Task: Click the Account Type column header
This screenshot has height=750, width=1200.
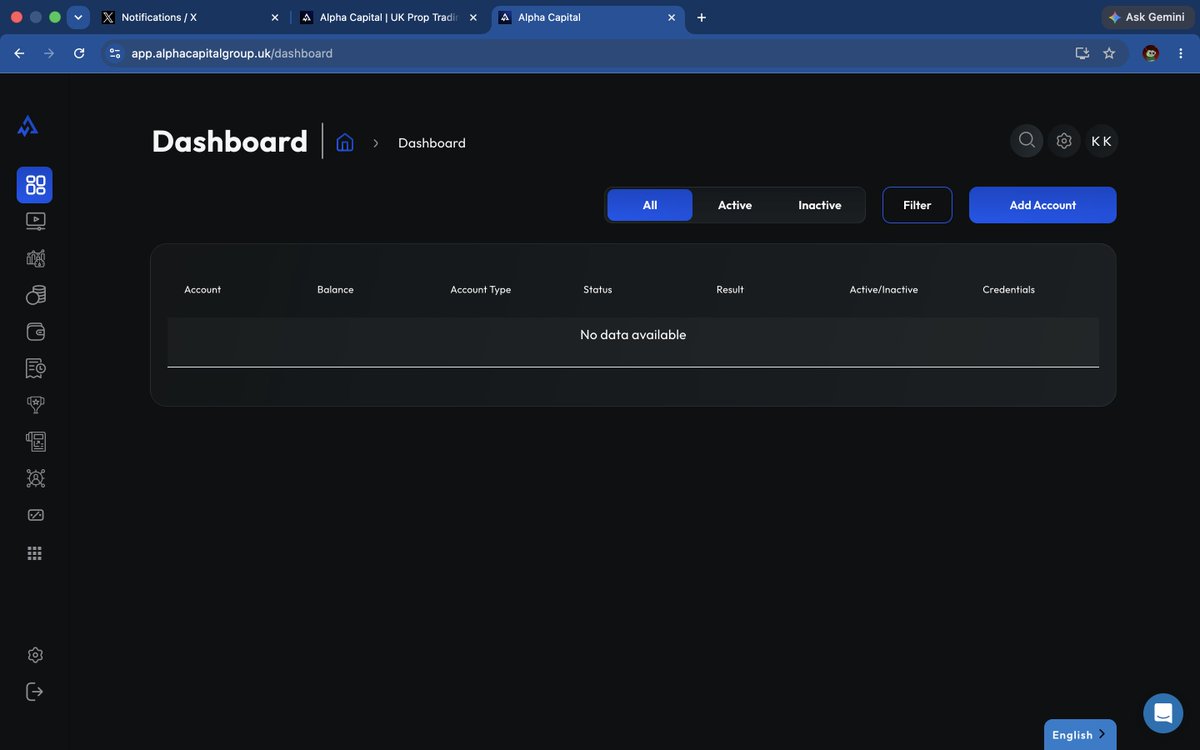Action: point(480,290)
